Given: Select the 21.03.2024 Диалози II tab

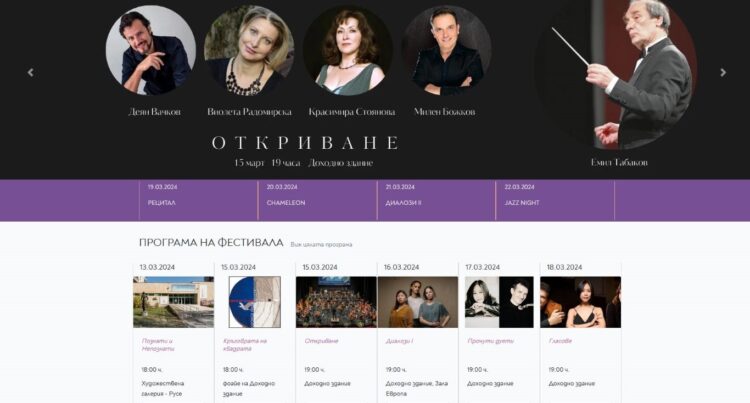Looking at the screenshot, I should coord(437,200).
